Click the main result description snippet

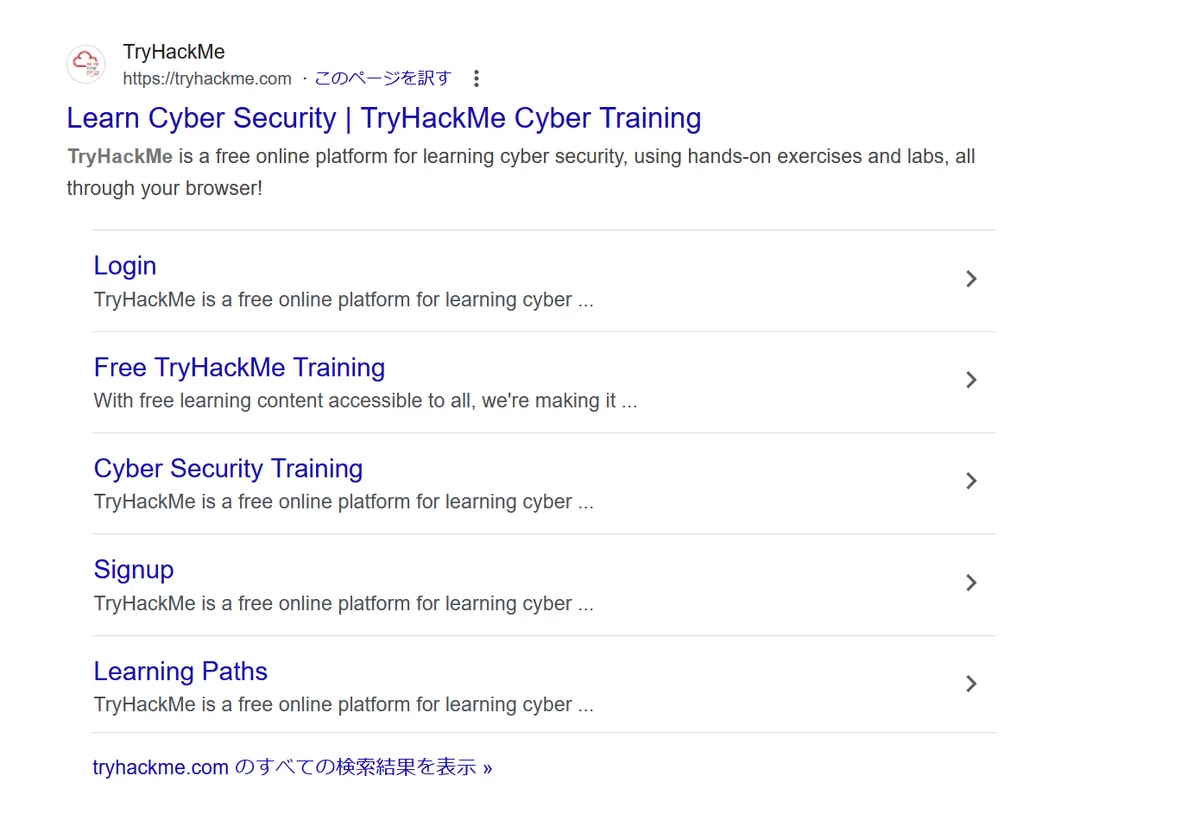521,172
